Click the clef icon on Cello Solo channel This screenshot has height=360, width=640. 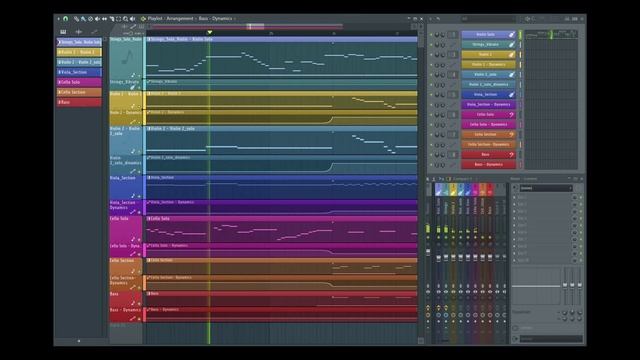click(x=511, y=115)
